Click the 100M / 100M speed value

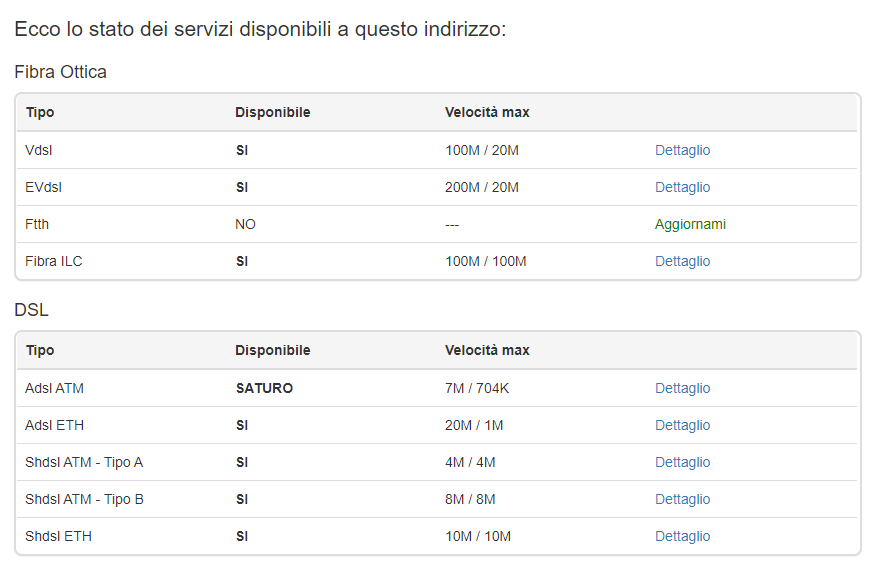pyautogui.click(x=485, y=261)
